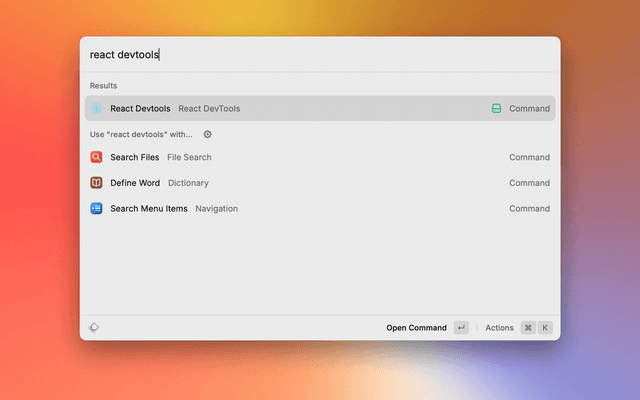This screenshot has width=640, height=400.
Task: Focus the search field containing react devtools
Action: pos(320,55)
